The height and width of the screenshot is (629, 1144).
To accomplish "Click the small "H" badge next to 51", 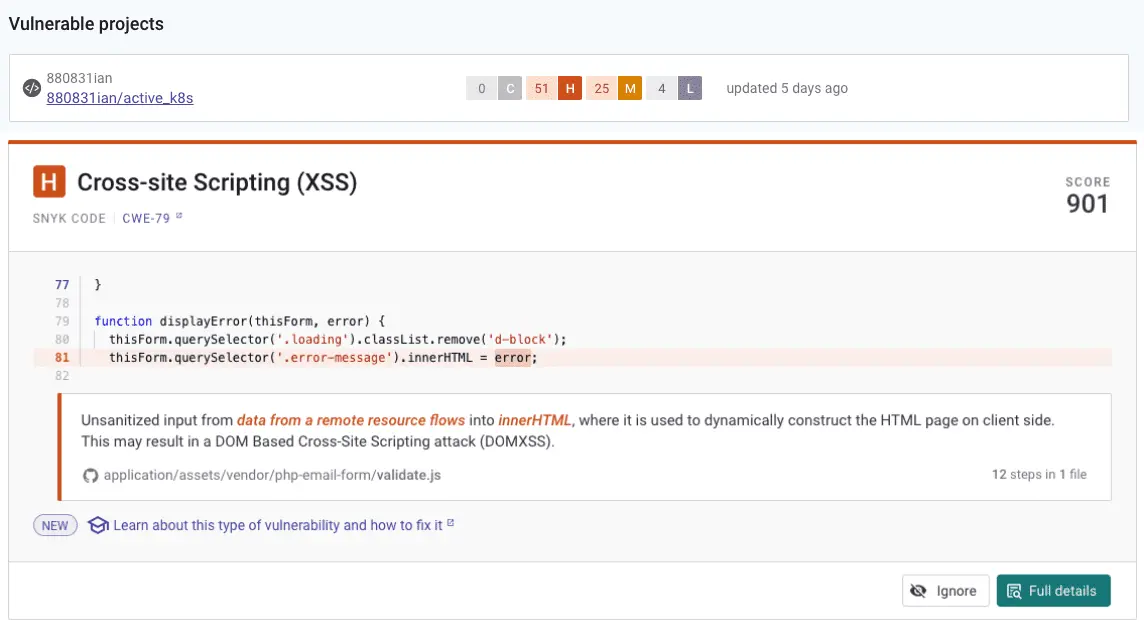I will [570, 89].
